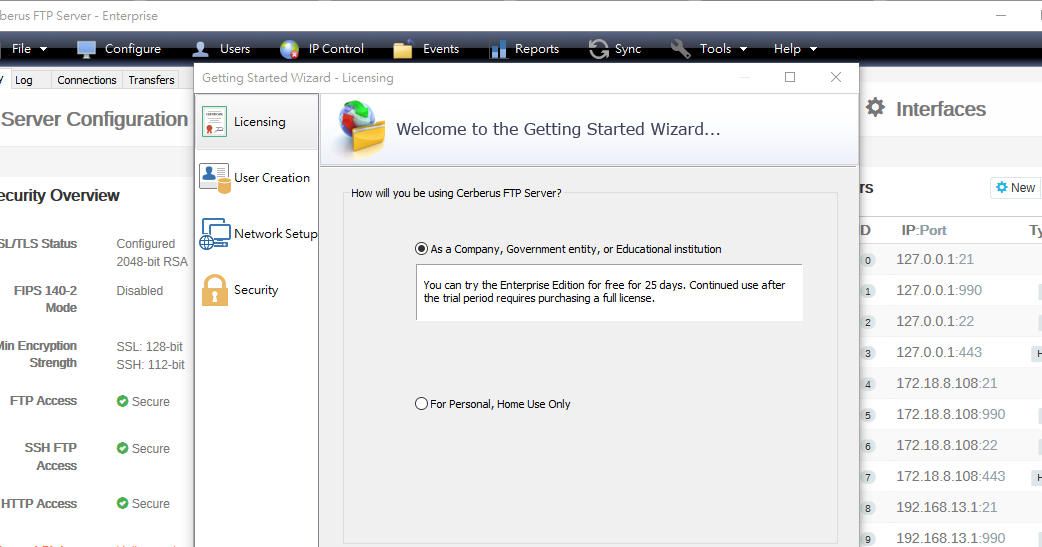Select the Security padlock icon
This screenshot has width=1042, height=547.
point(215,290)
